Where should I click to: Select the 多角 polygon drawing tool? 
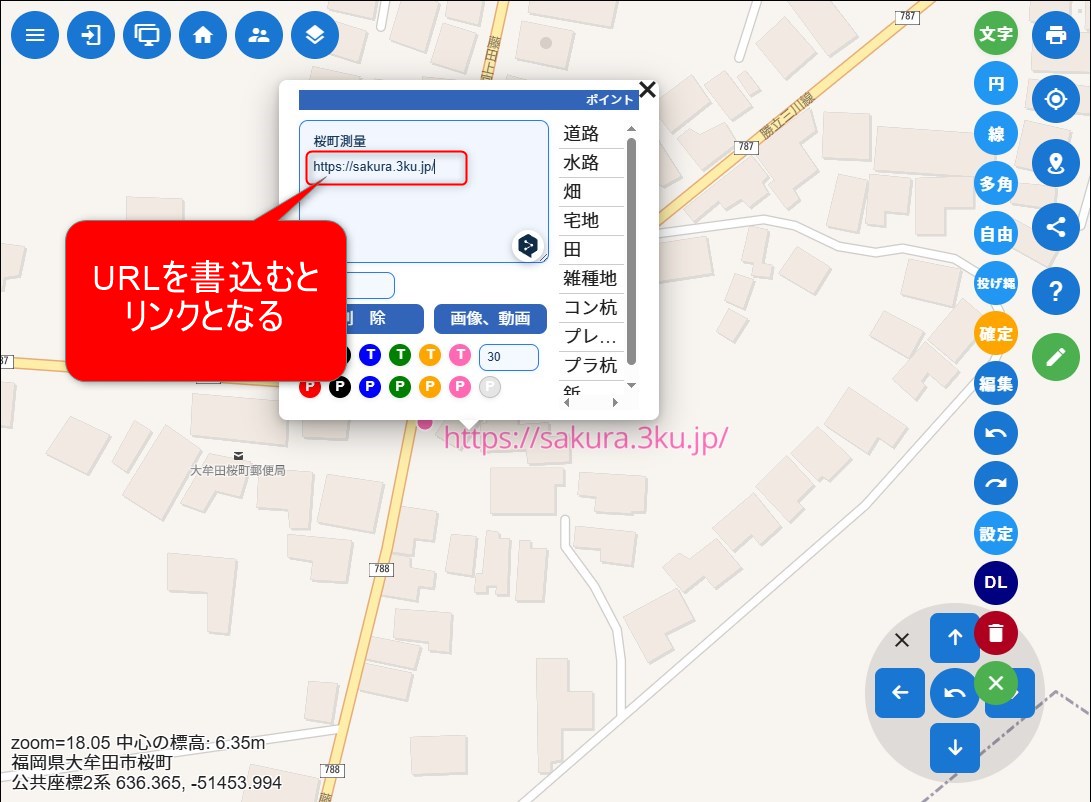[x=996, y=184]
